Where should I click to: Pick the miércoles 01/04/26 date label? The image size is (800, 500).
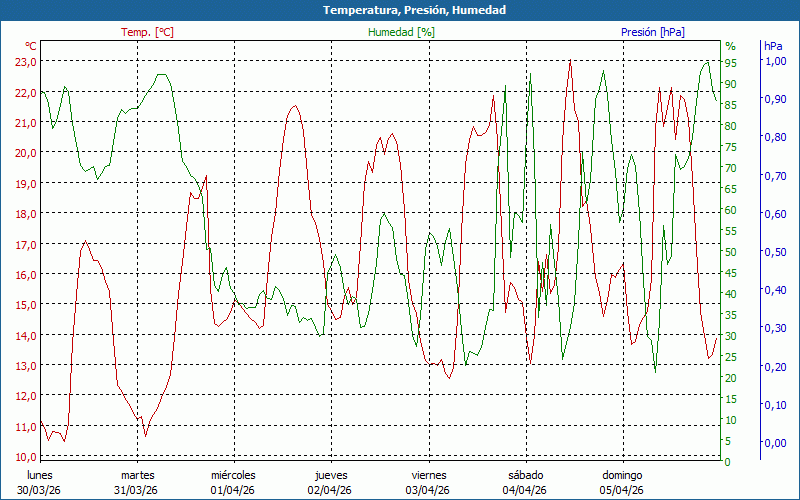(234, 482)
